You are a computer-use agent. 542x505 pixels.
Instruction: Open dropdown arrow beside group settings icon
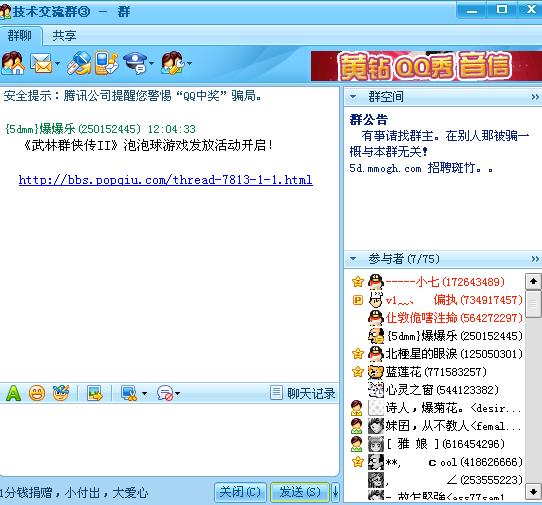189,64
